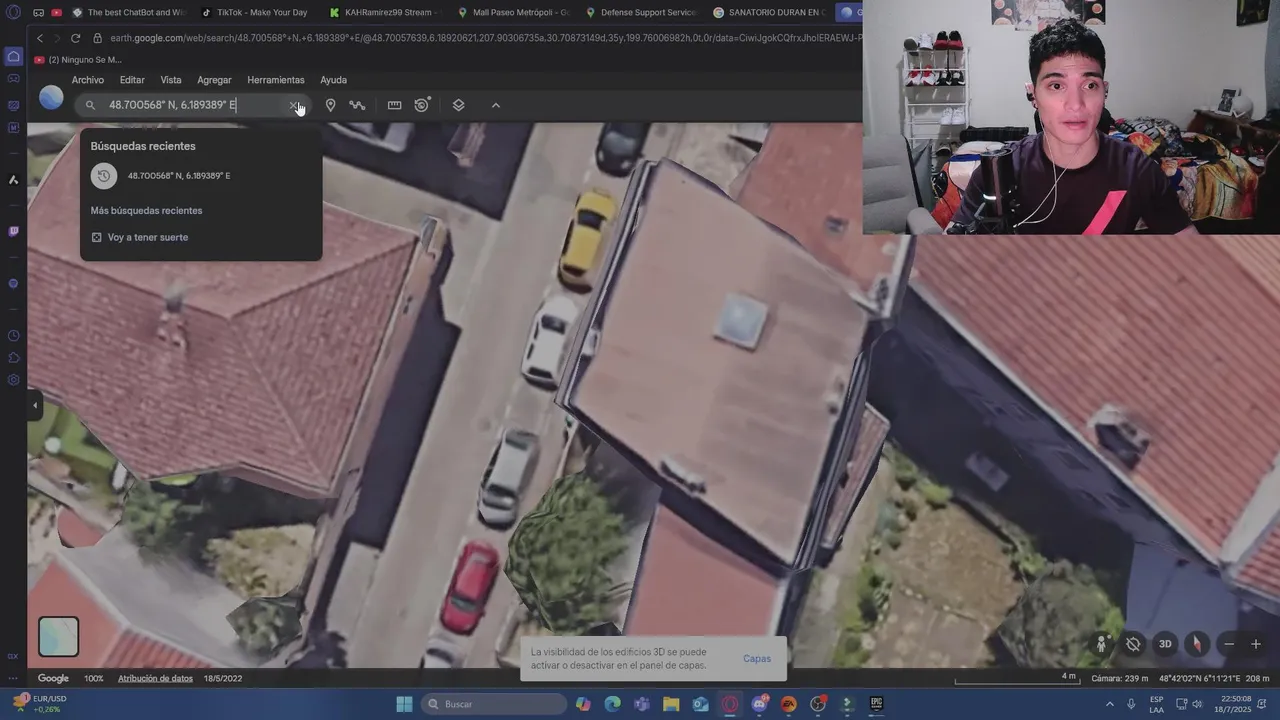This screenshot has width=1280, height=720.
Task: Click the Capas button in notification
Action: pyautogui.click(x=757, y=659)
